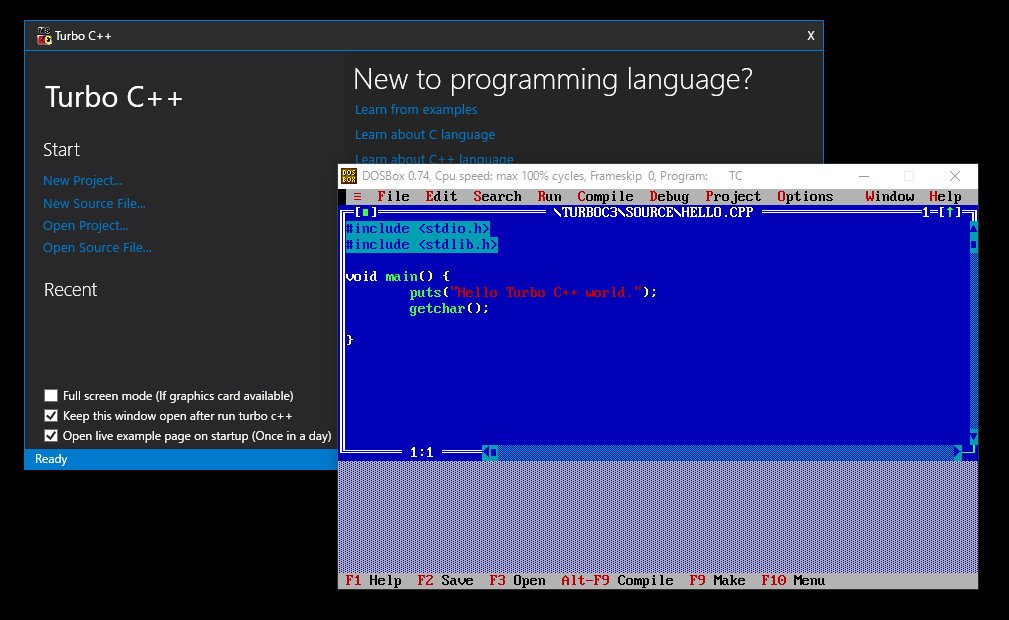
Task: Click the horizontal scrollbar track
Action: pos(725,452)
